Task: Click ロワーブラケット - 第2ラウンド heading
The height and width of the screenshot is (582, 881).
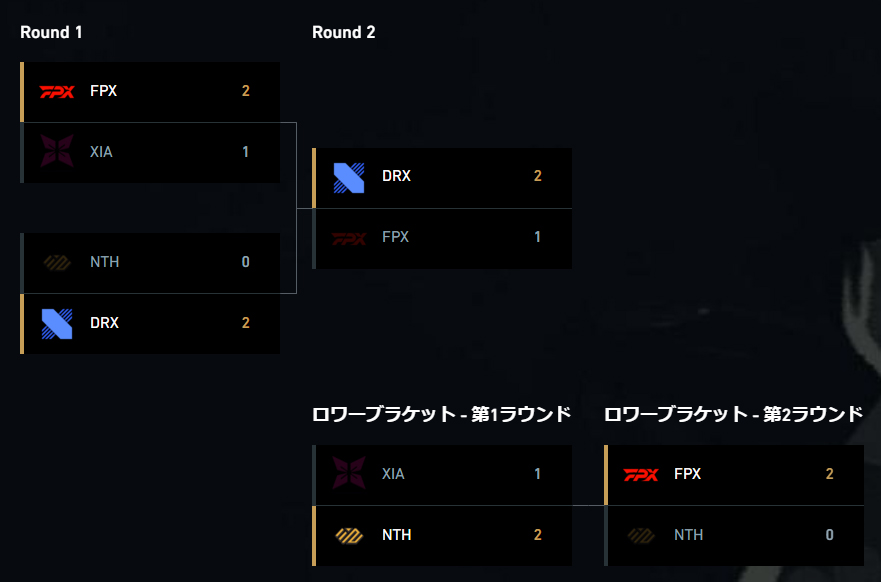Action: (734, 414)
